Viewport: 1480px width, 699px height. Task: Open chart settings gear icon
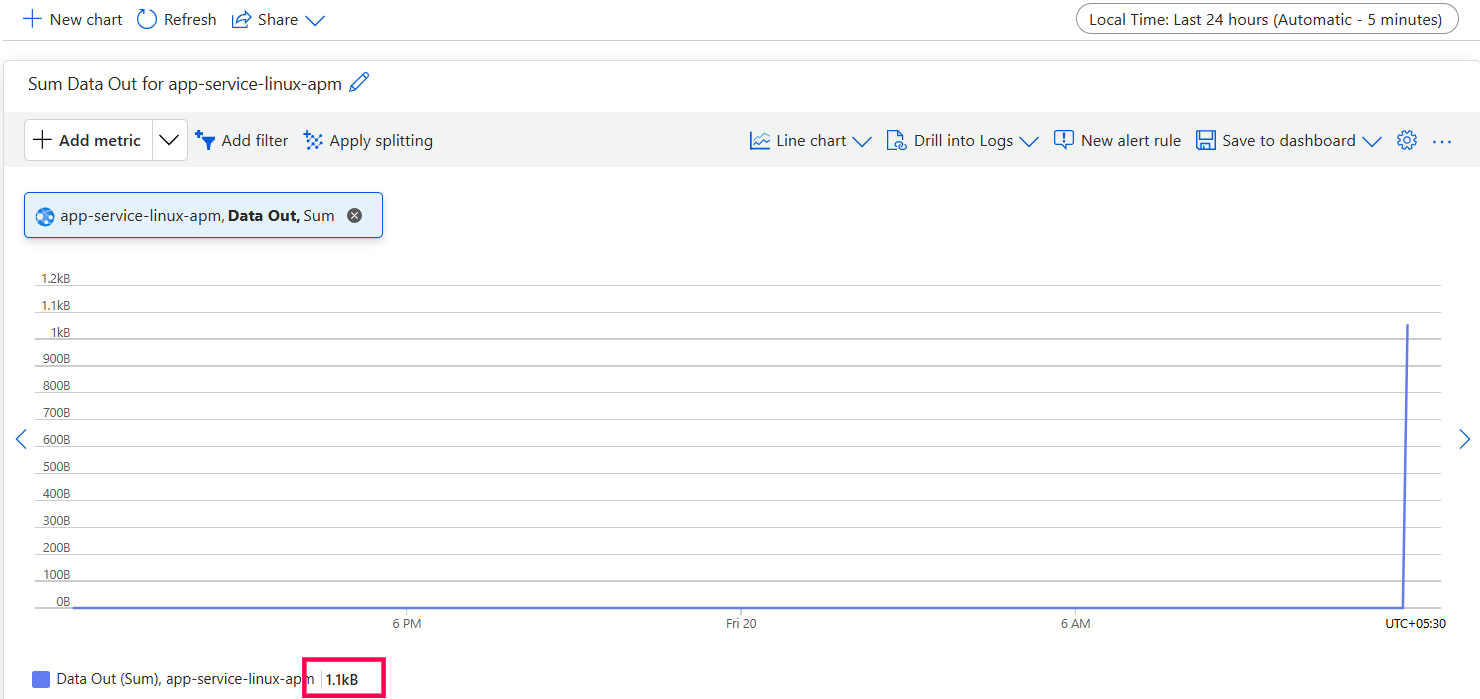tap(1407, 140)
